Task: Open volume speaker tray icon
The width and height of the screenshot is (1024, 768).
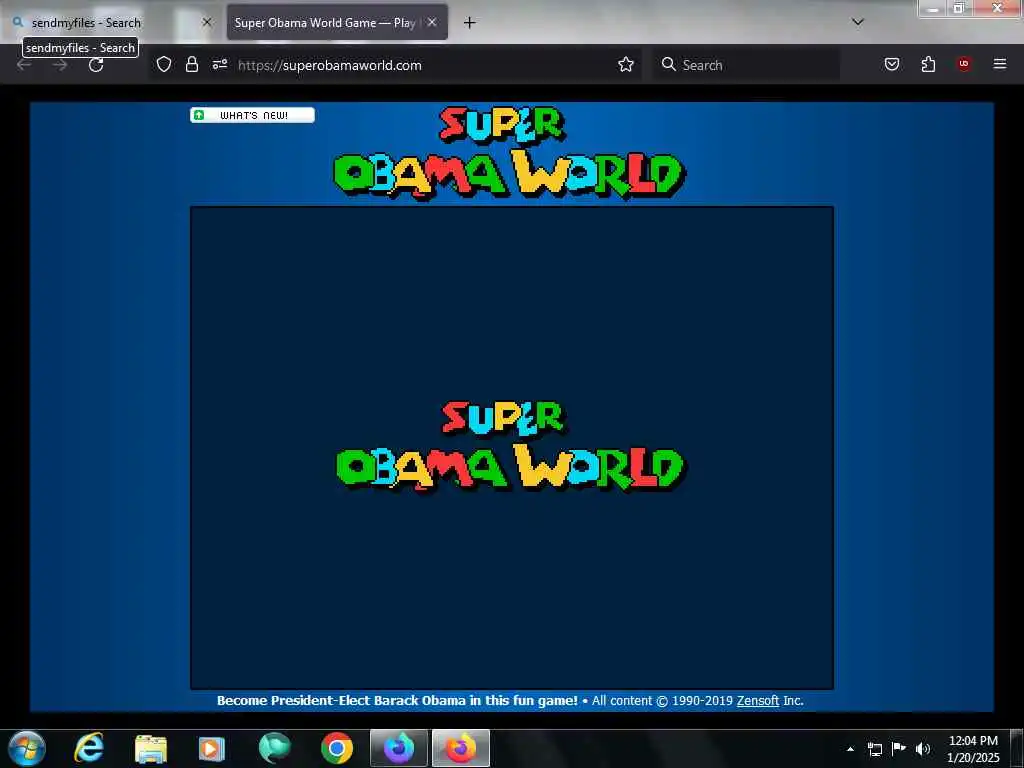Action: [922, 749]
